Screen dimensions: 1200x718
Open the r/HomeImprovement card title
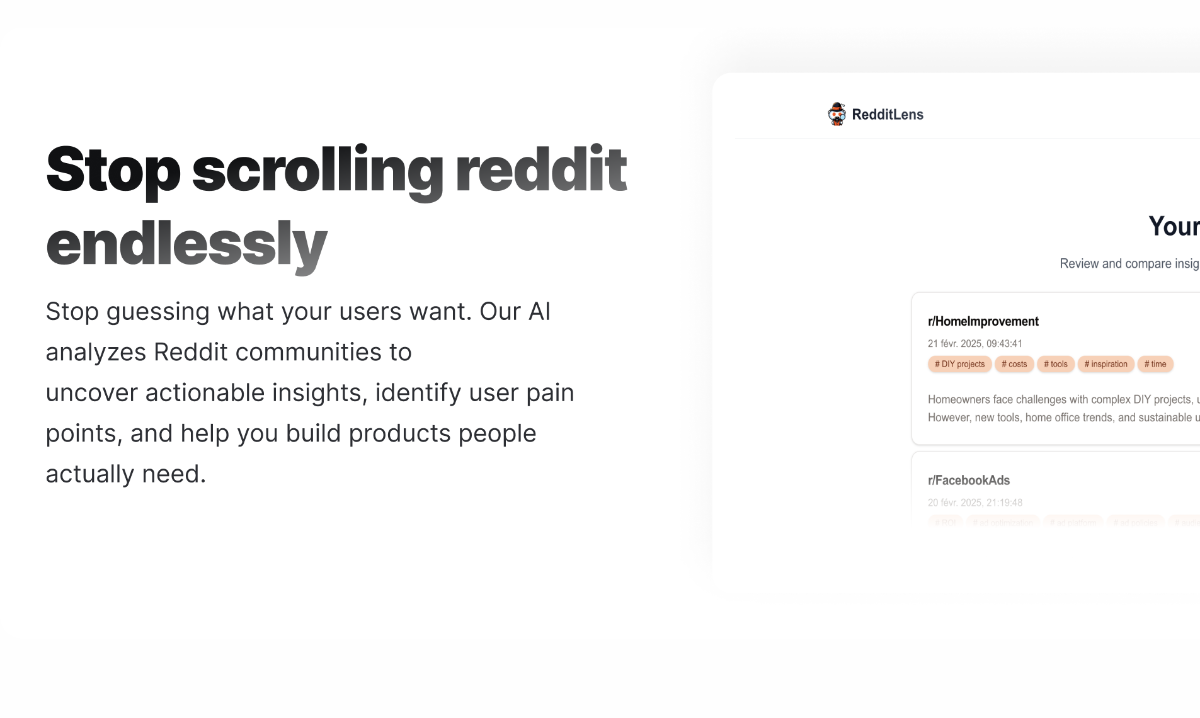pos(983,321)
